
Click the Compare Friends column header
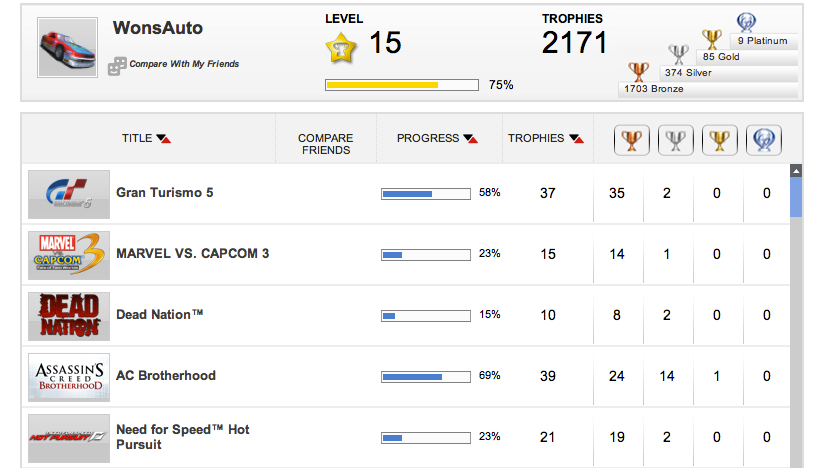tap(326, 144)
